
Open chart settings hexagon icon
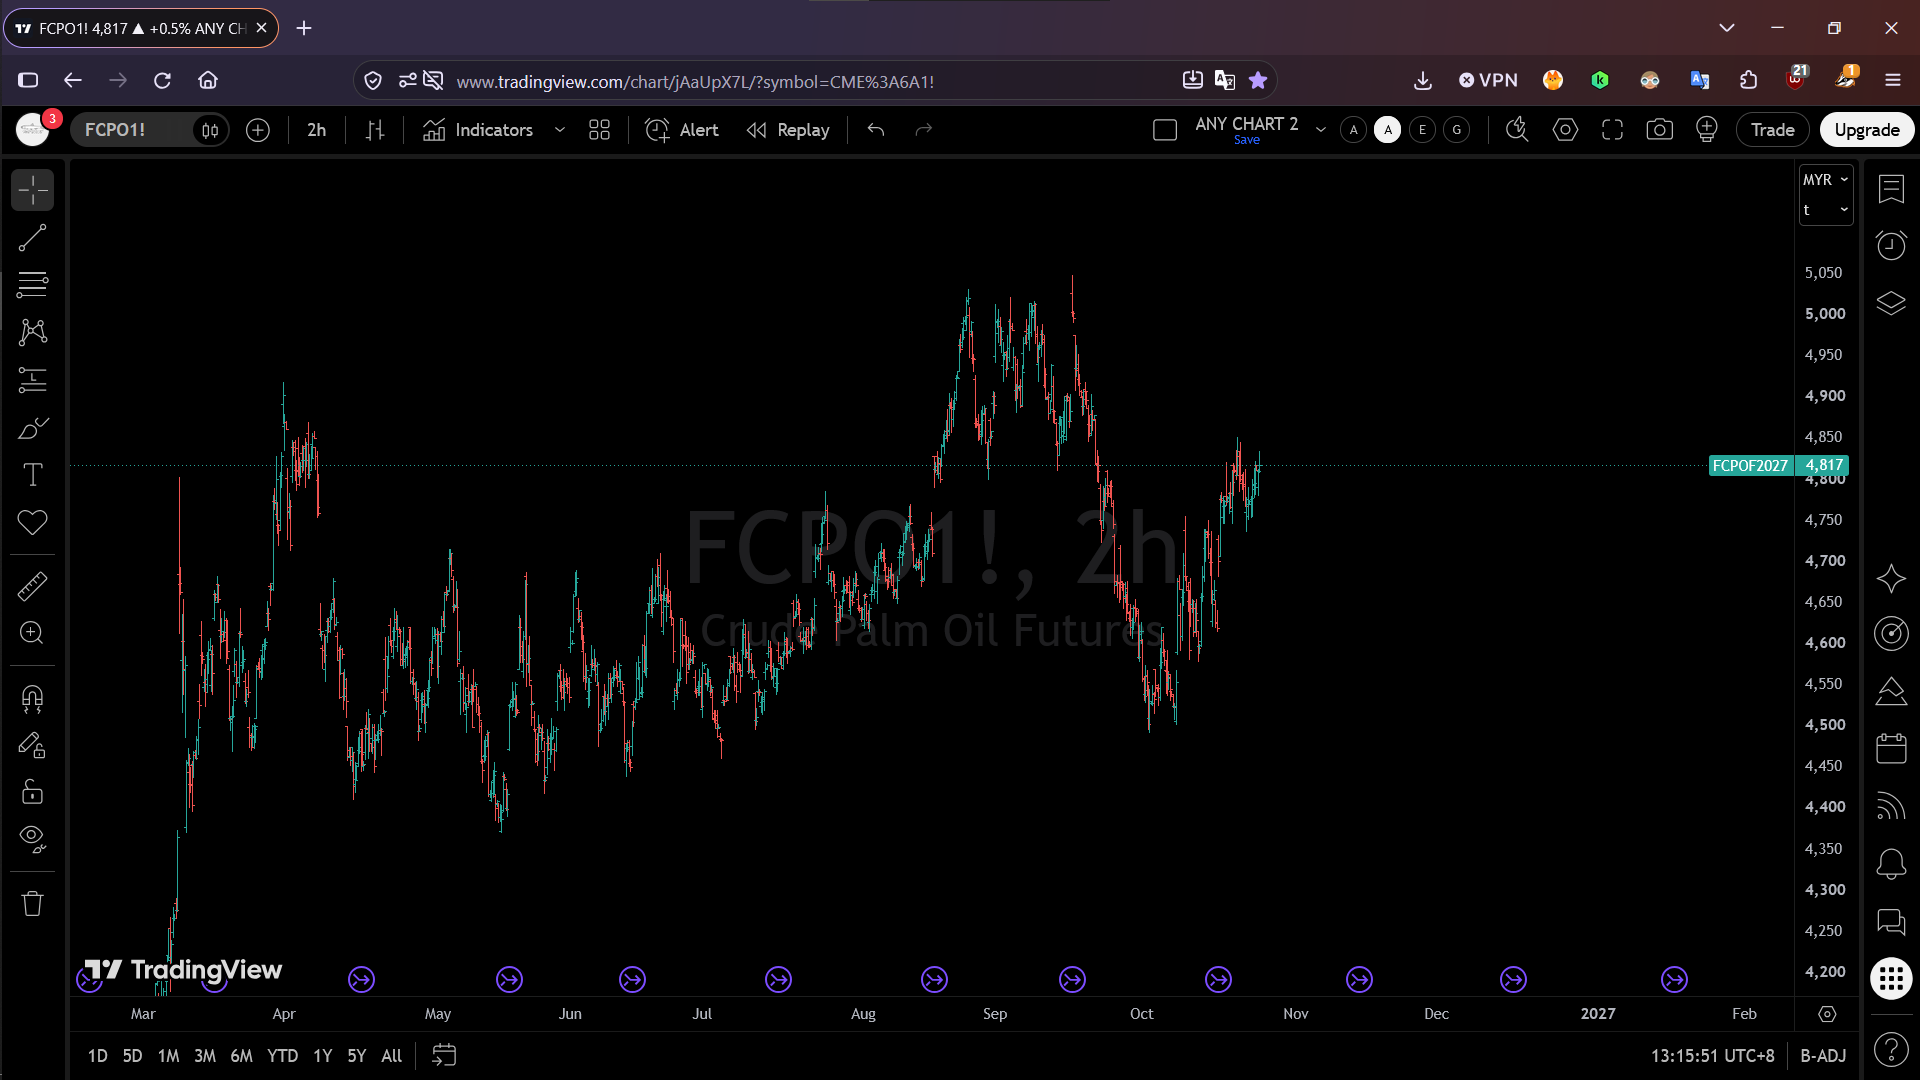point(1565,130)
